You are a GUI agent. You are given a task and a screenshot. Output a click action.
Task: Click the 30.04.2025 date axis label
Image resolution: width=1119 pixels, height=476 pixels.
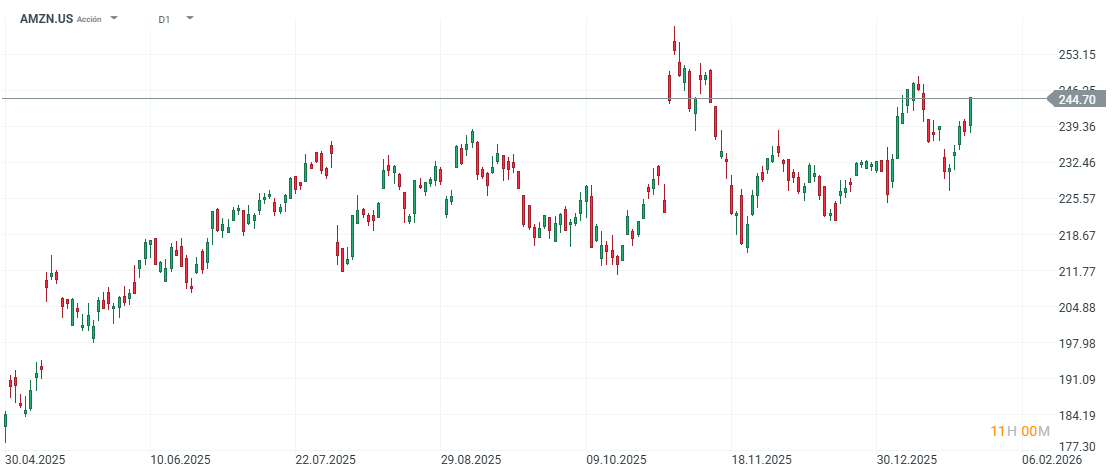35,460
